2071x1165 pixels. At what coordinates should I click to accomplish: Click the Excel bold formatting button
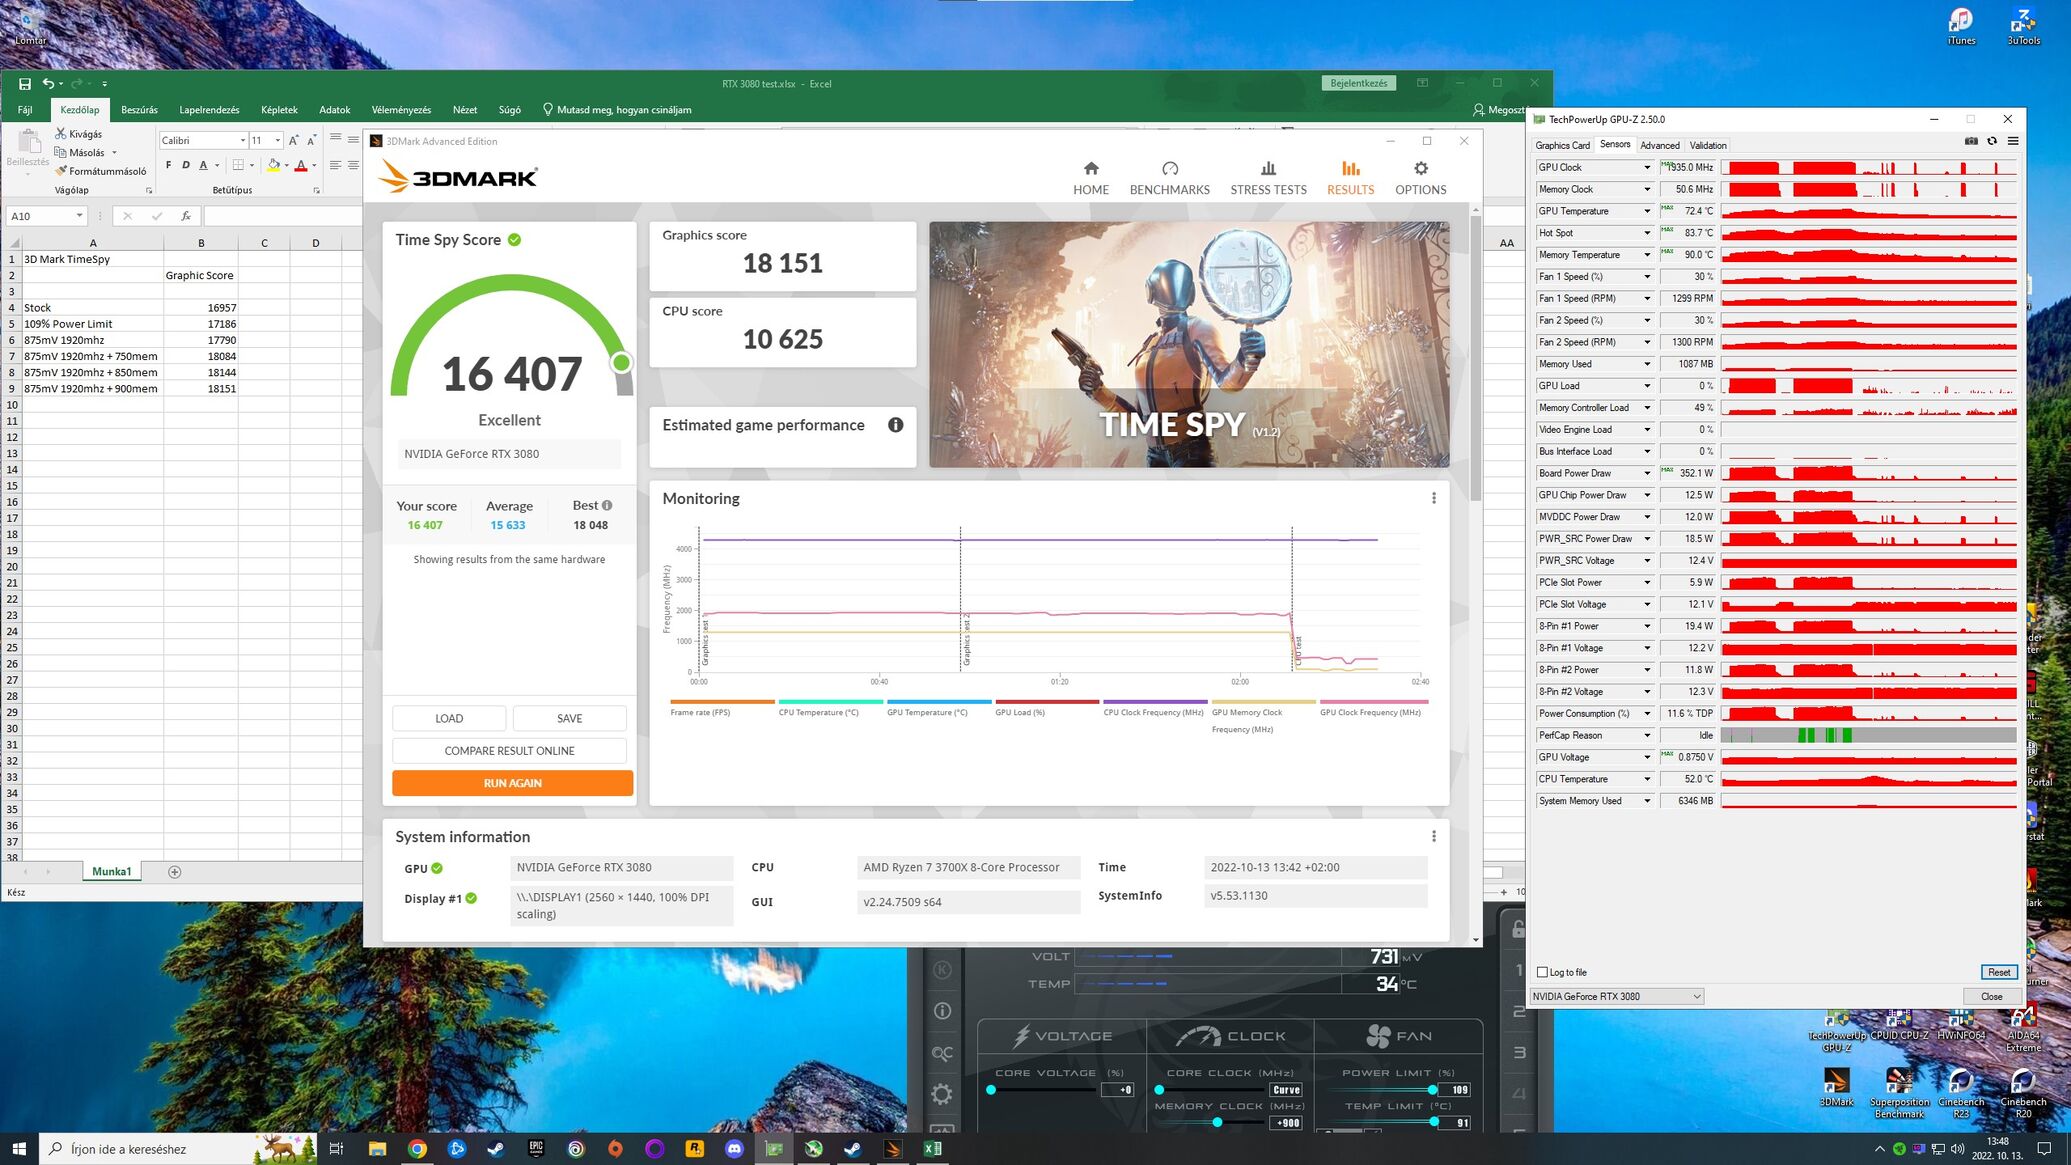pos(168,165)
